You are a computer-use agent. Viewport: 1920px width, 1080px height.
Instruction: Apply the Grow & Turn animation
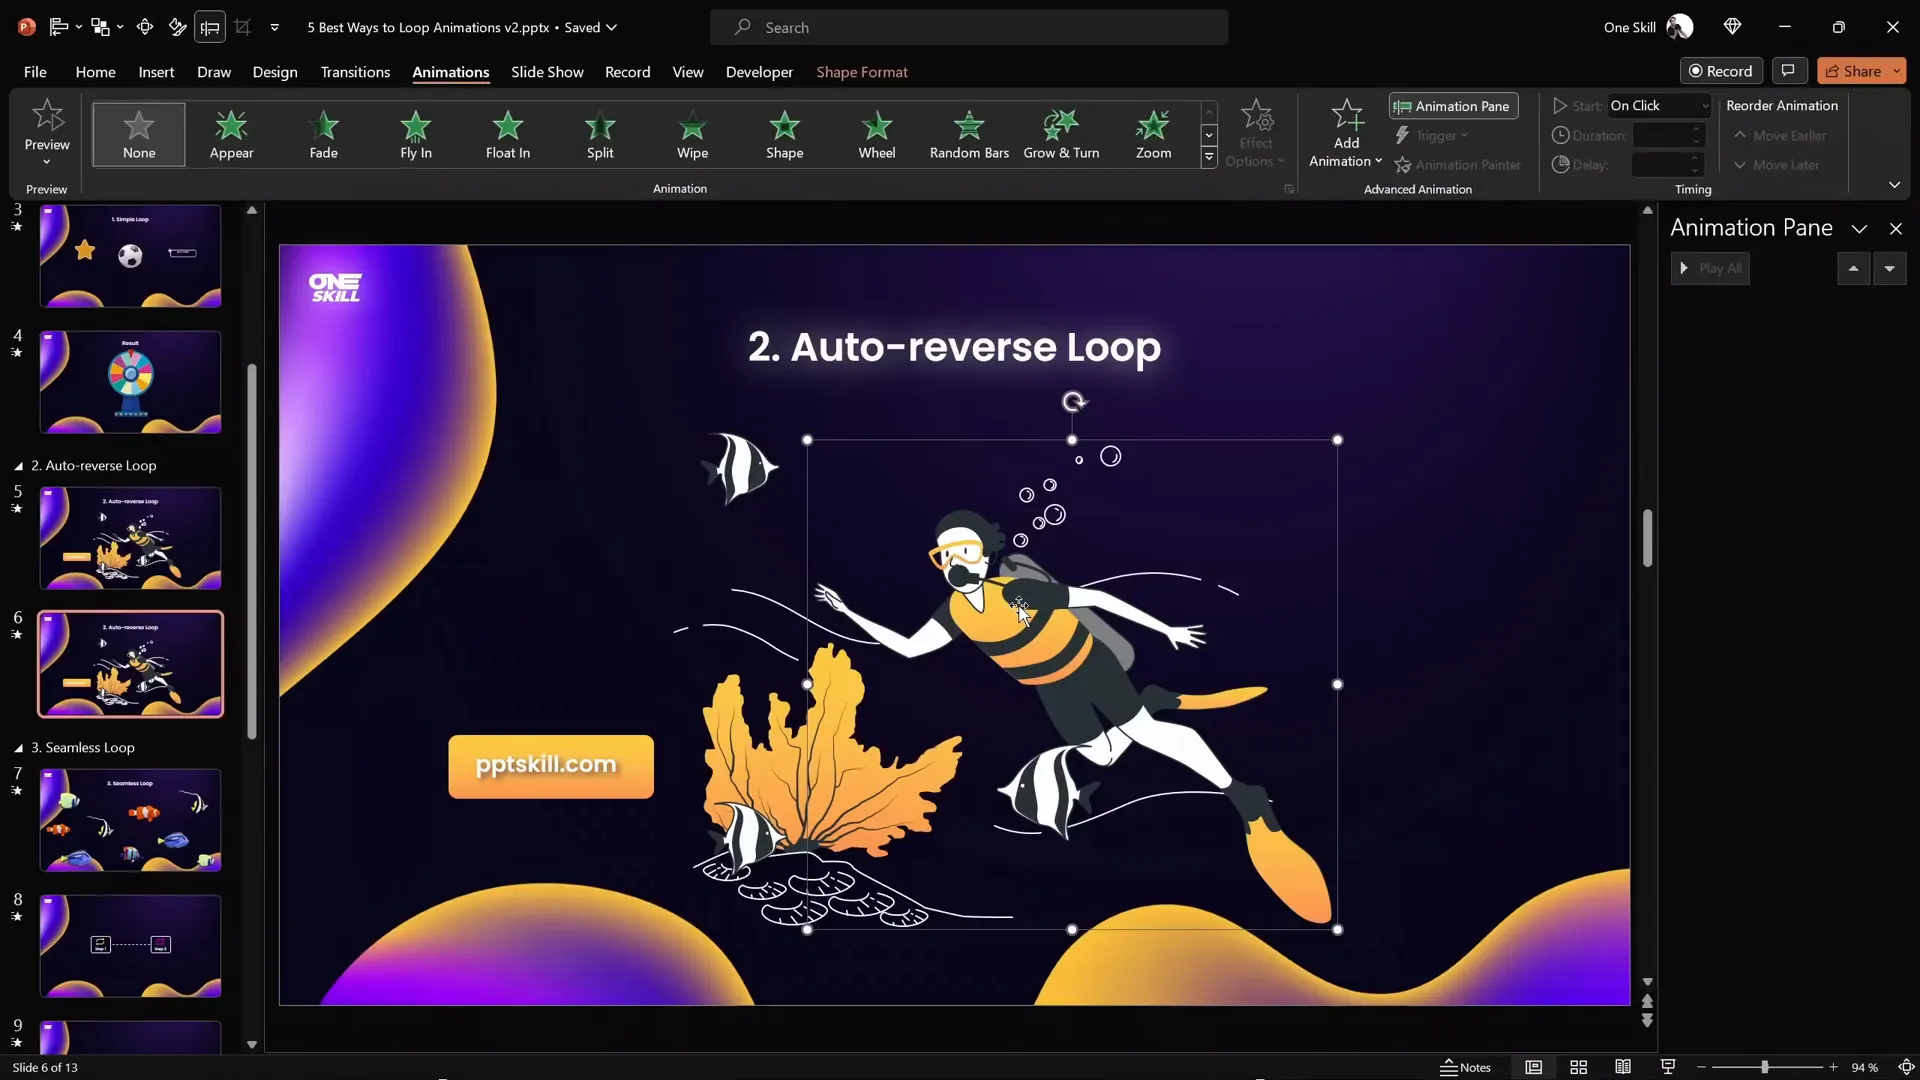tap(1061, 134)
